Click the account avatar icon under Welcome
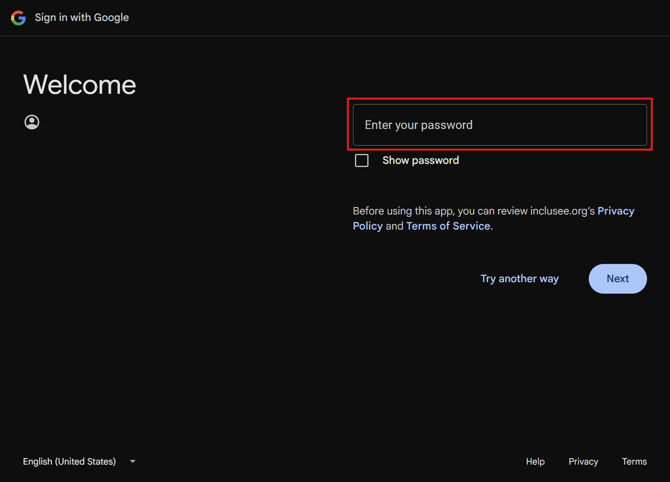Viewport: 670px width, 482px height. 32,122
